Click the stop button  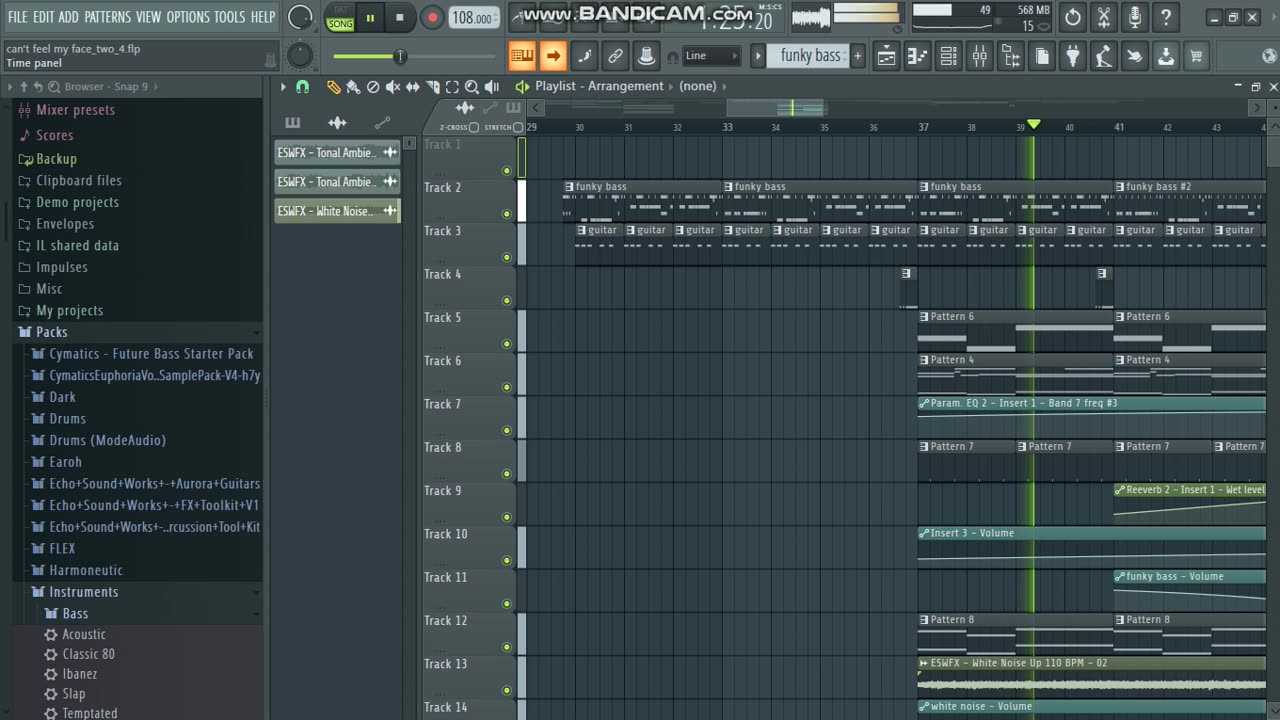click(400, 17)
